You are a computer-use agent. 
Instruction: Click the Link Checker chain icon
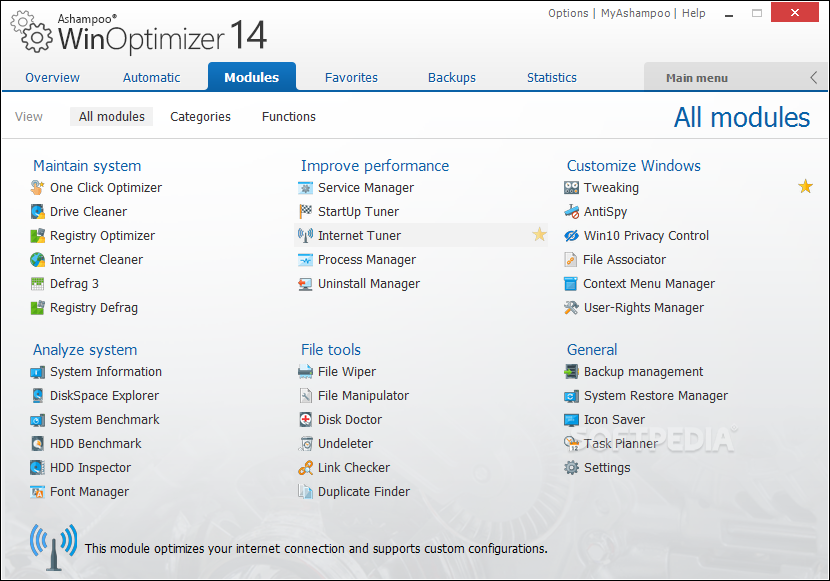(x=305, y=468)
